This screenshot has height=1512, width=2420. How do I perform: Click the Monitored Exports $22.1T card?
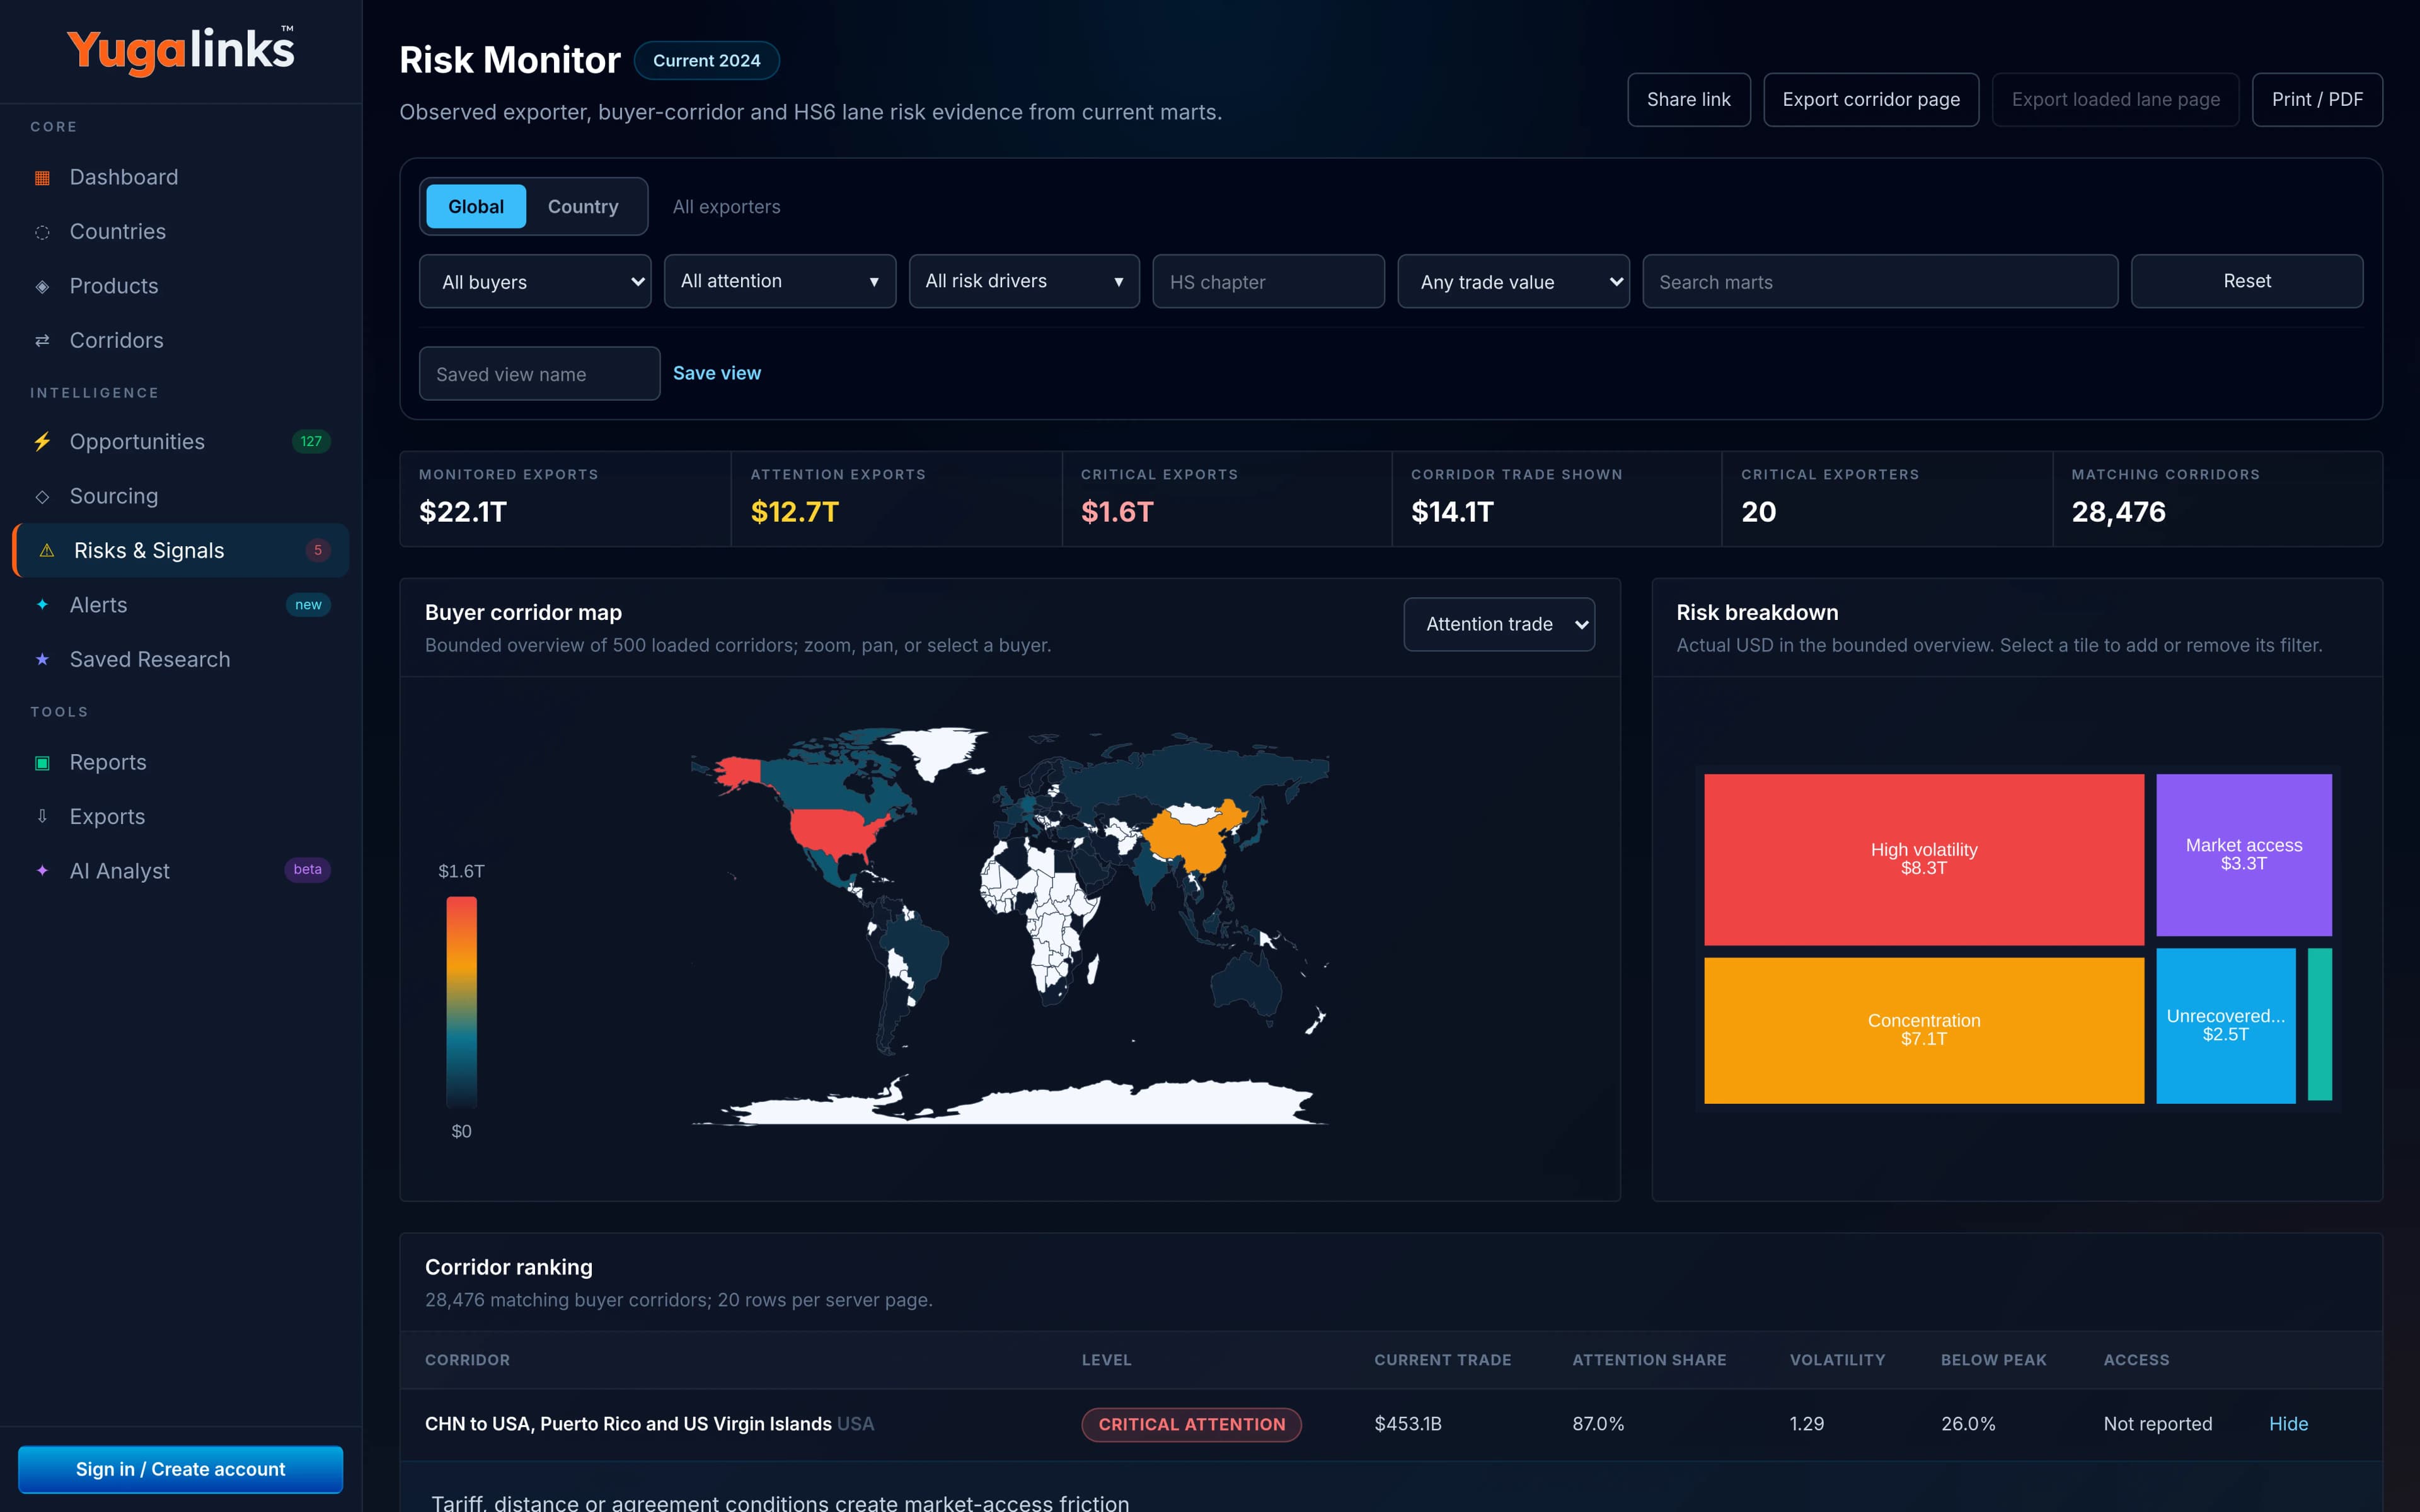tap(566, 499)
